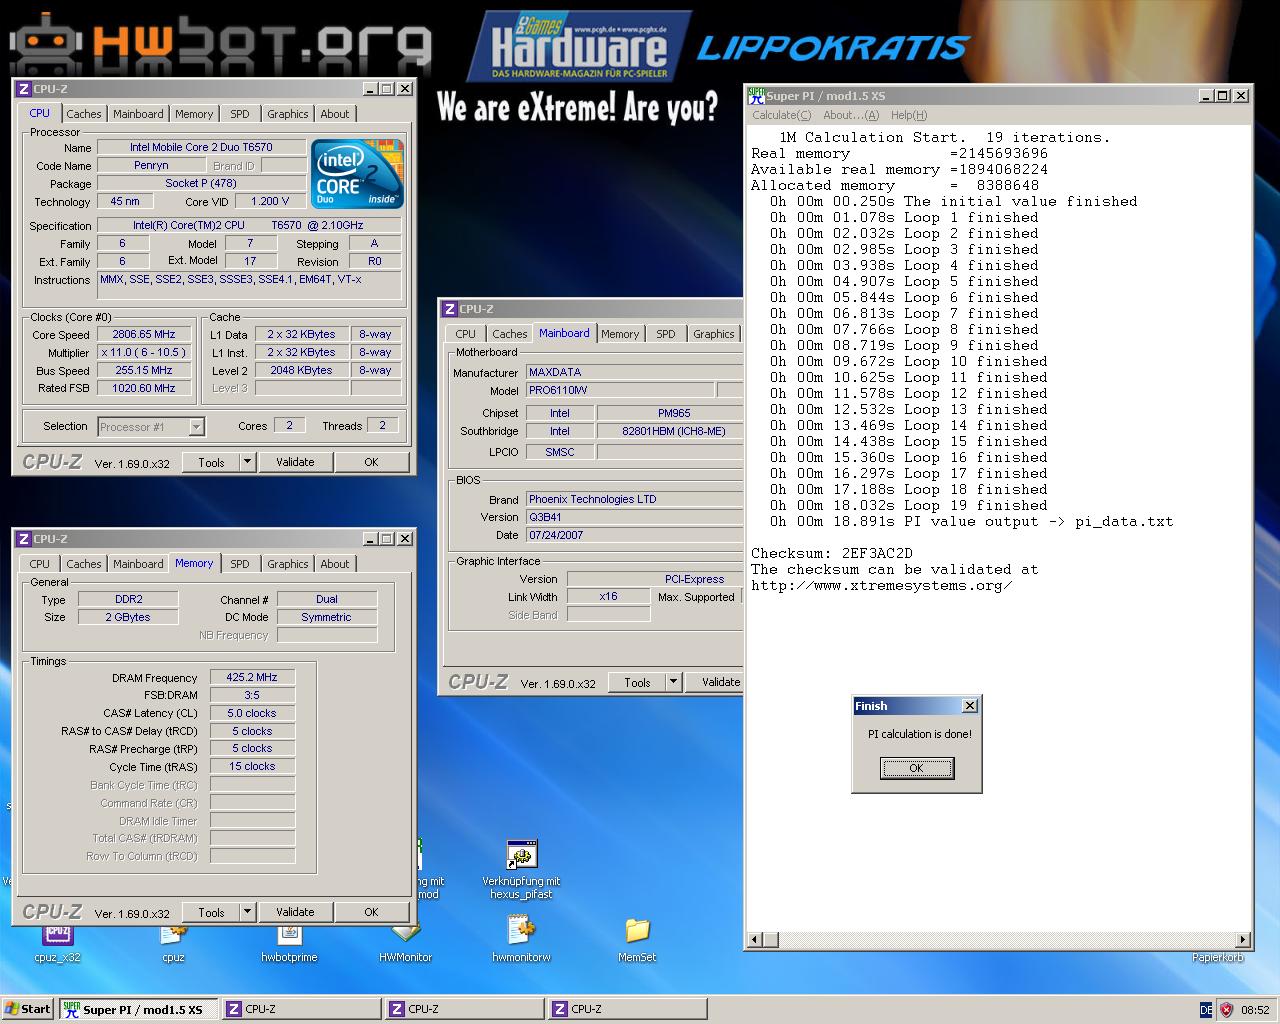Screen dimensions: 1280x1024
Task: Open the Papierkorb recycle bin icon
Action: pos(1217,957)
